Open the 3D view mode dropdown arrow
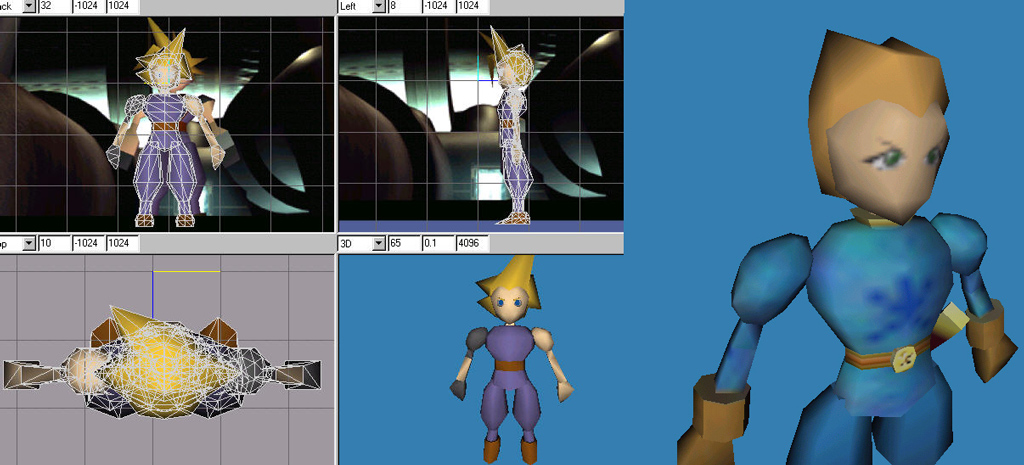This screenshot has height=465, width=1024. [379, 244]
